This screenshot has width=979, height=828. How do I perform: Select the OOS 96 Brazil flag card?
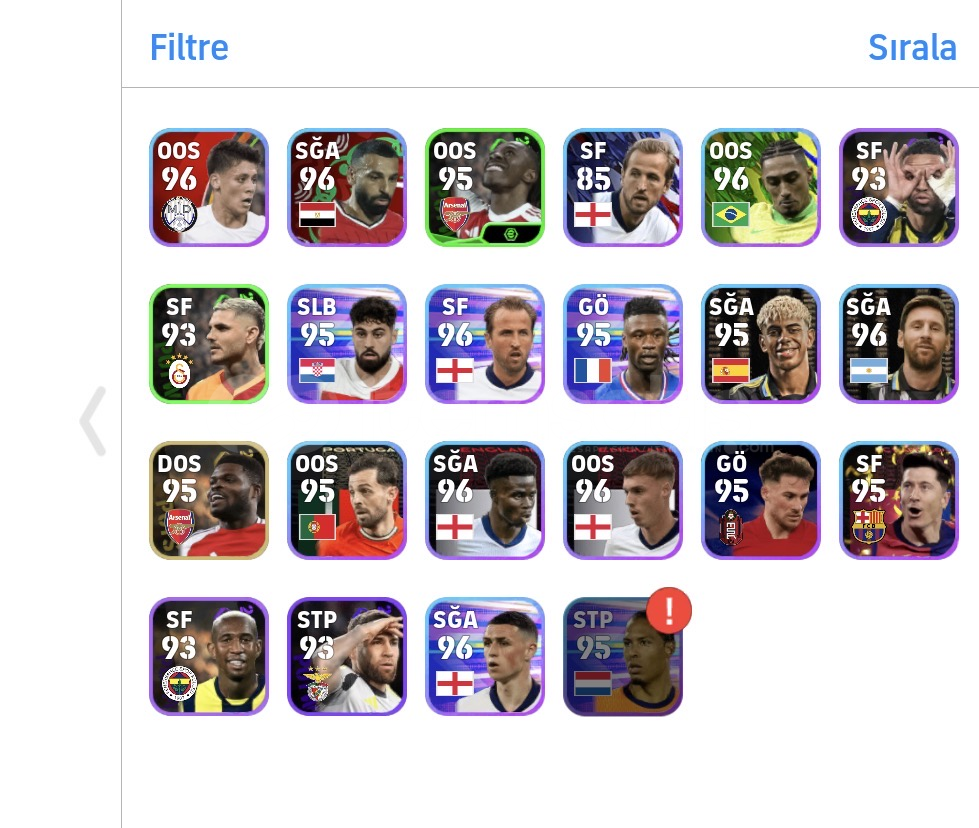pos(761,187)
